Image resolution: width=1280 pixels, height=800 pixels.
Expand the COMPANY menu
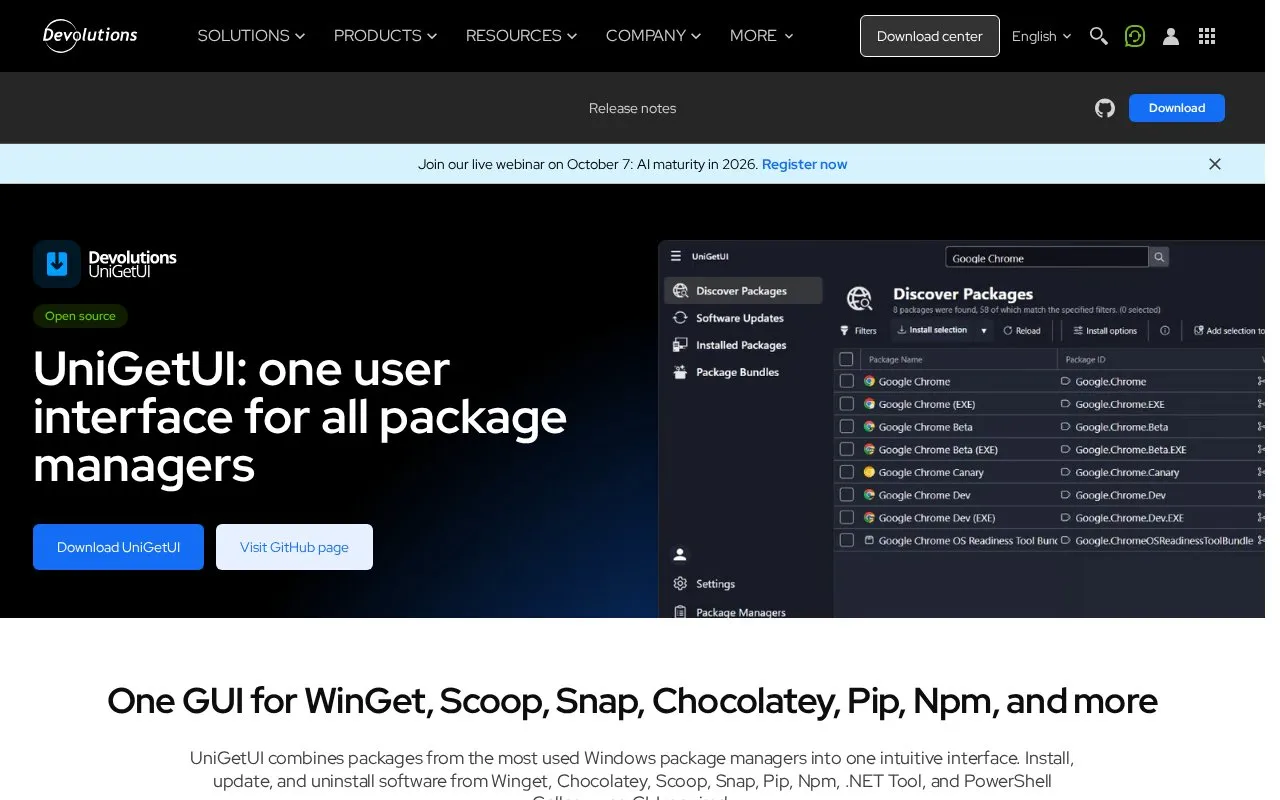pyautogui.click(x=653, y=36)
